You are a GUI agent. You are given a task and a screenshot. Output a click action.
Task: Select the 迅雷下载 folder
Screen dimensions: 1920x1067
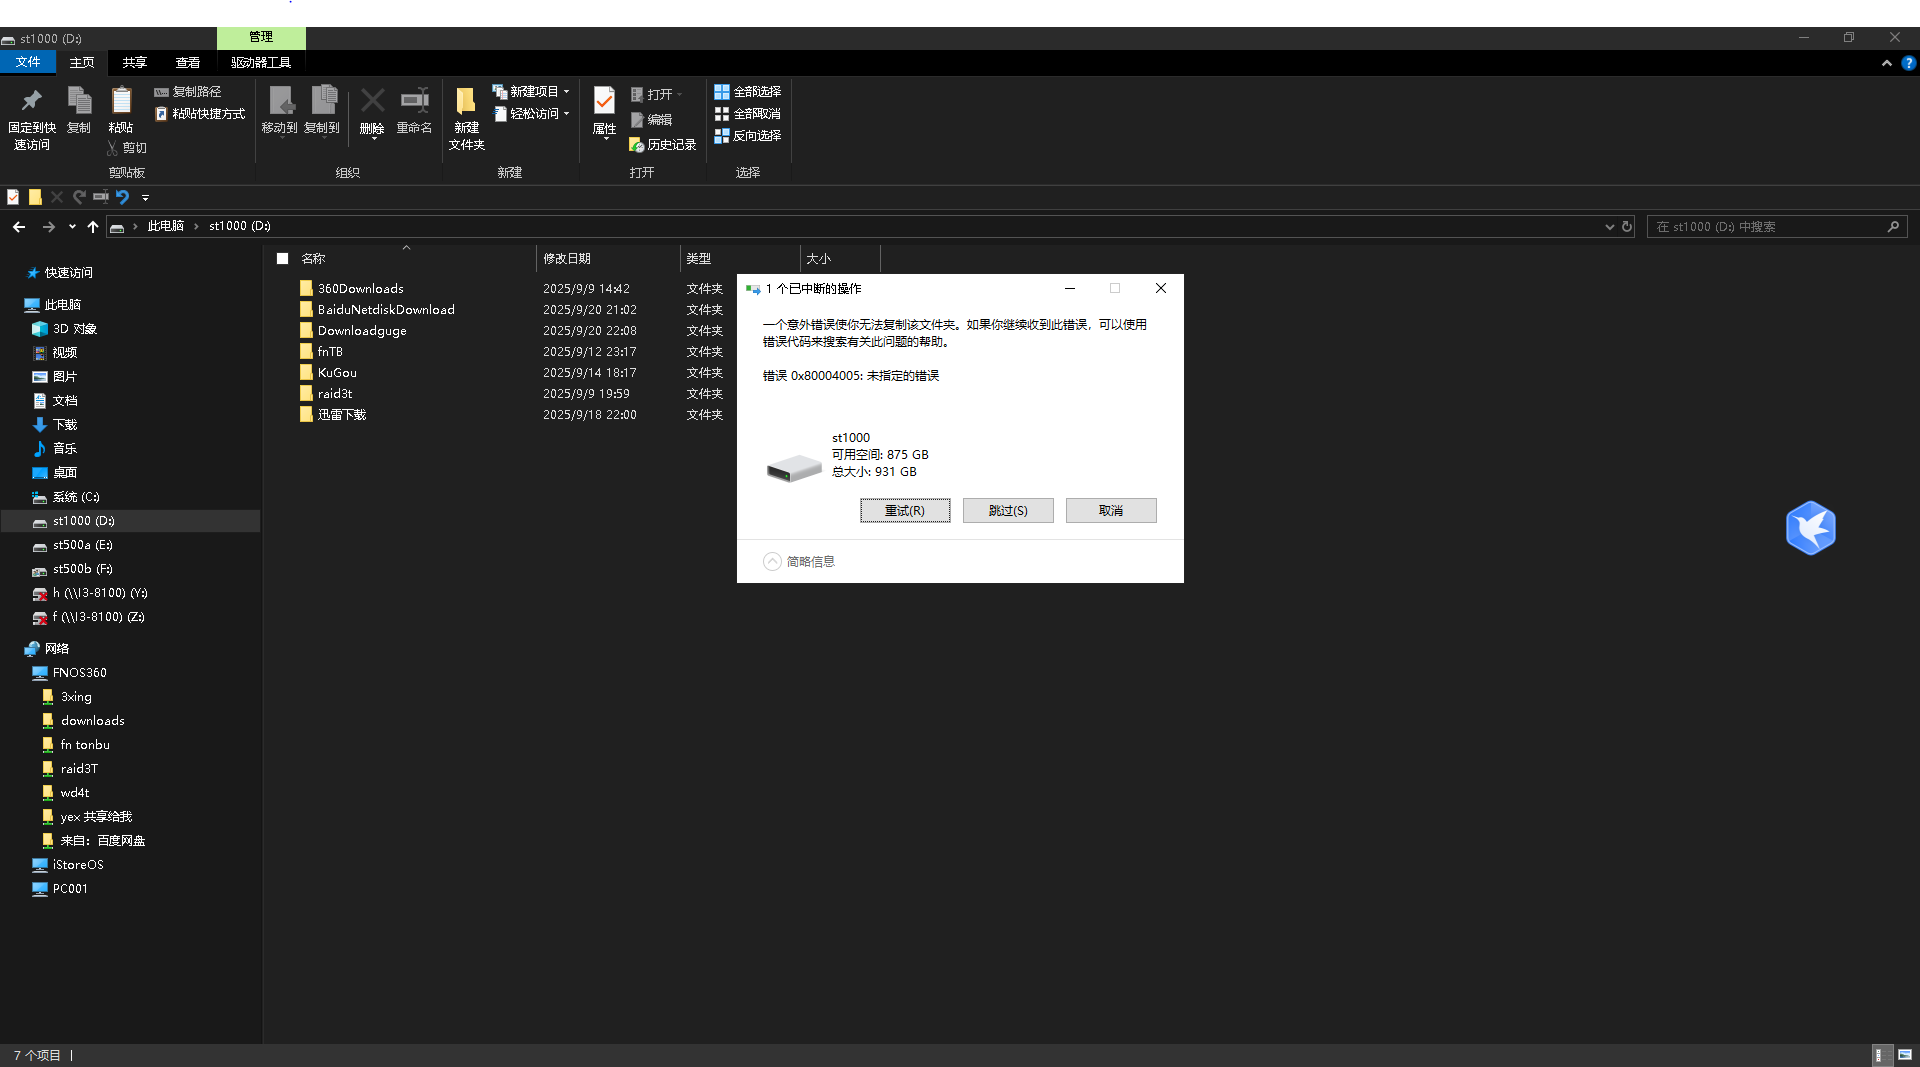pos(342,415)
